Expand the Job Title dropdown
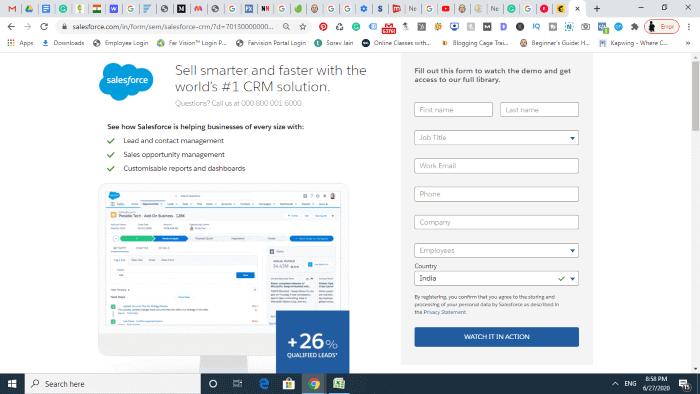700x394 pixels. click(496, 137)
